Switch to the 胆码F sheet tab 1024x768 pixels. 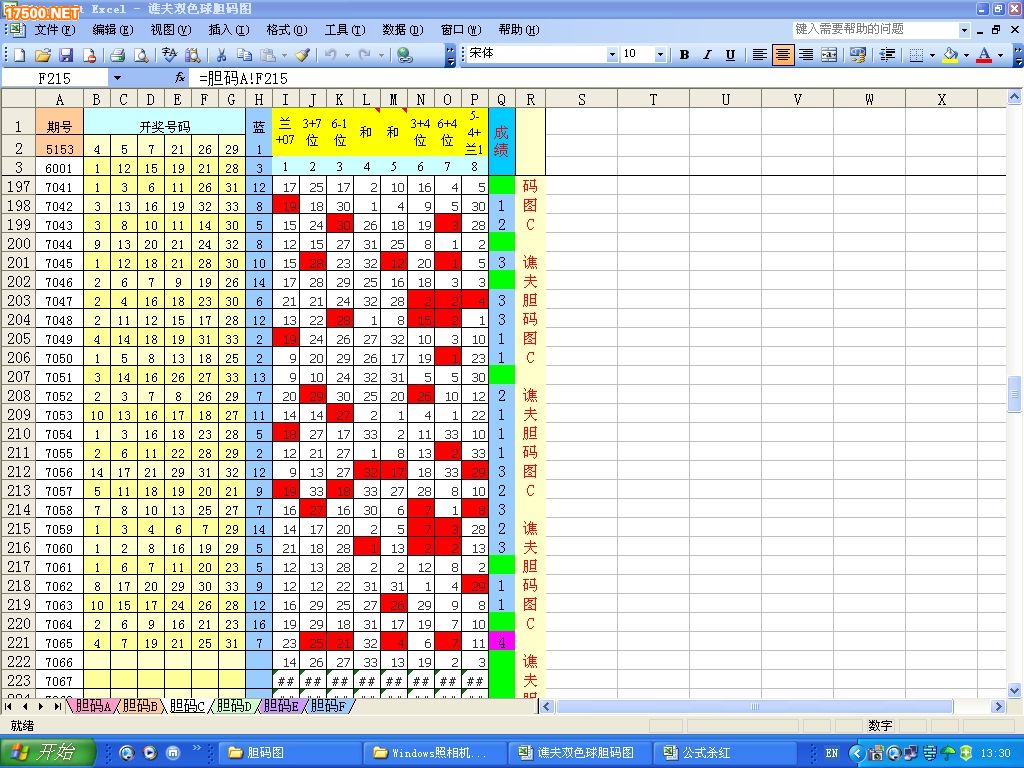(x=328, y=706)
